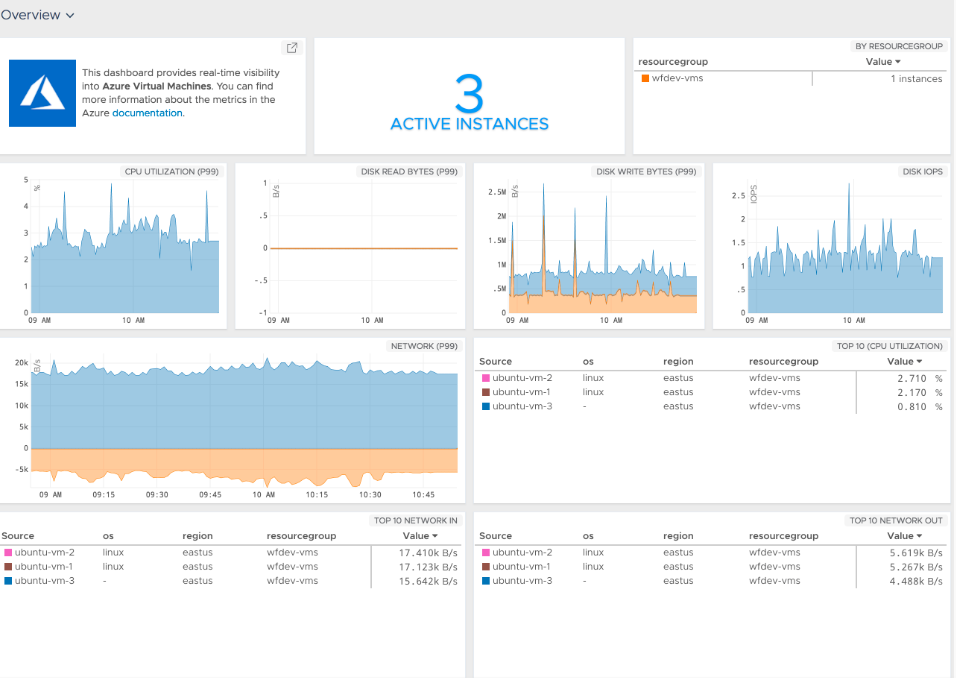Click the Disk Write Bytes (P99) chart title
This screenshot has height=678, width=956.
coord(646,171)
